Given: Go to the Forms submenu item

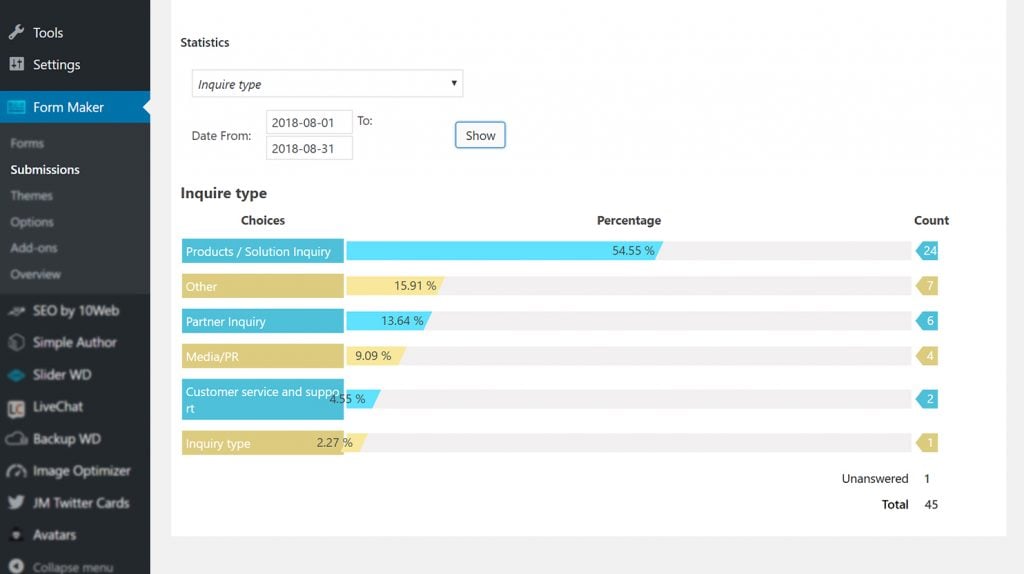Looking at the screenshot, I should 27,143.
